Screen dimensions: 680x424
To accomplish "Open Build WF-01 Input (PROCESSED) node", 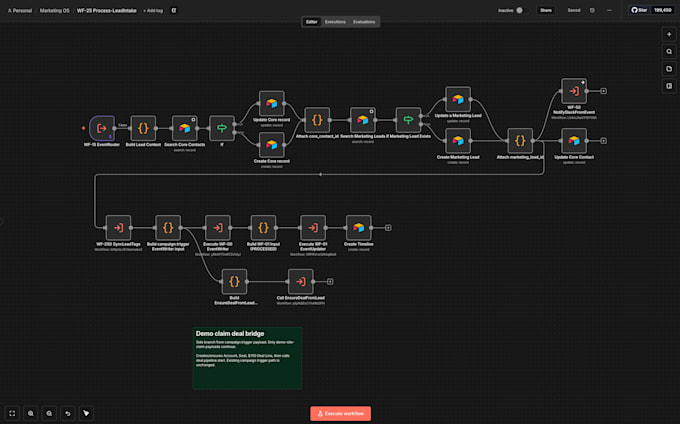I will [263, 228].
